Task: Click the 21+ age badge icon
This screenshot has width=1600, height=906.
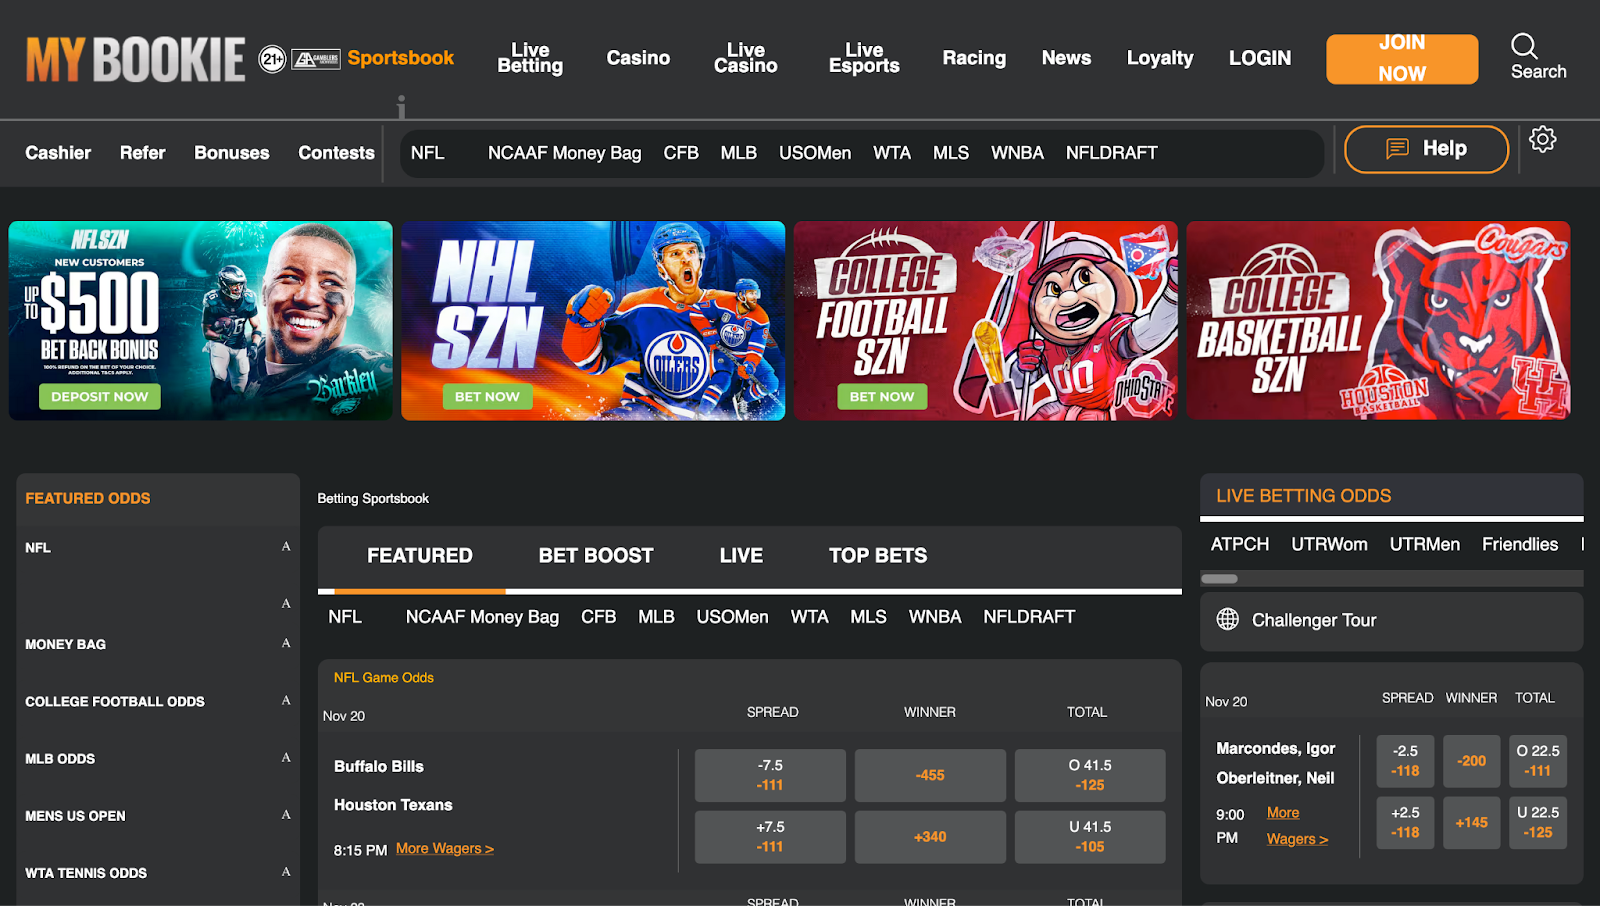Action: coord(272,59)
